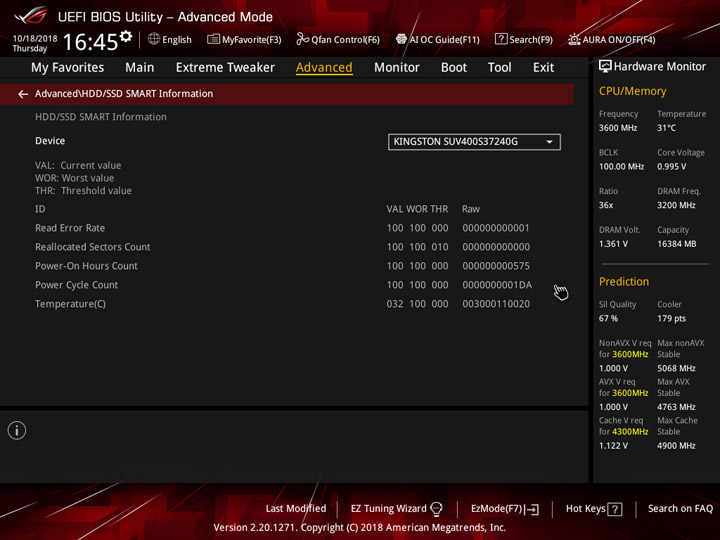Click the ROG logo icon
Viewport: 720px width, 540px height.
pyautogui.click(x=31, y=16)
